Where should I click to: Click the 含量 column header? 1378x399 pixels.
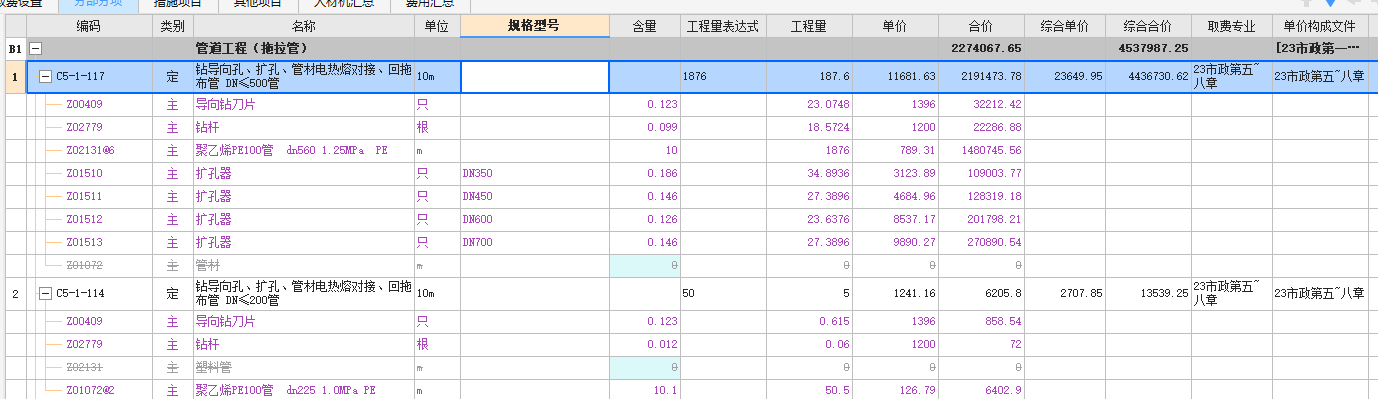pyautogui.click(x=644, y=27)
